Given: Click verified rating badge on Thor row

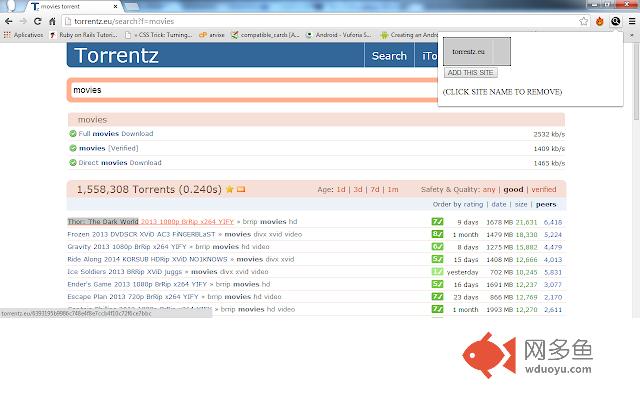Looking at the screenshot, I should click(x=437, y=222).
